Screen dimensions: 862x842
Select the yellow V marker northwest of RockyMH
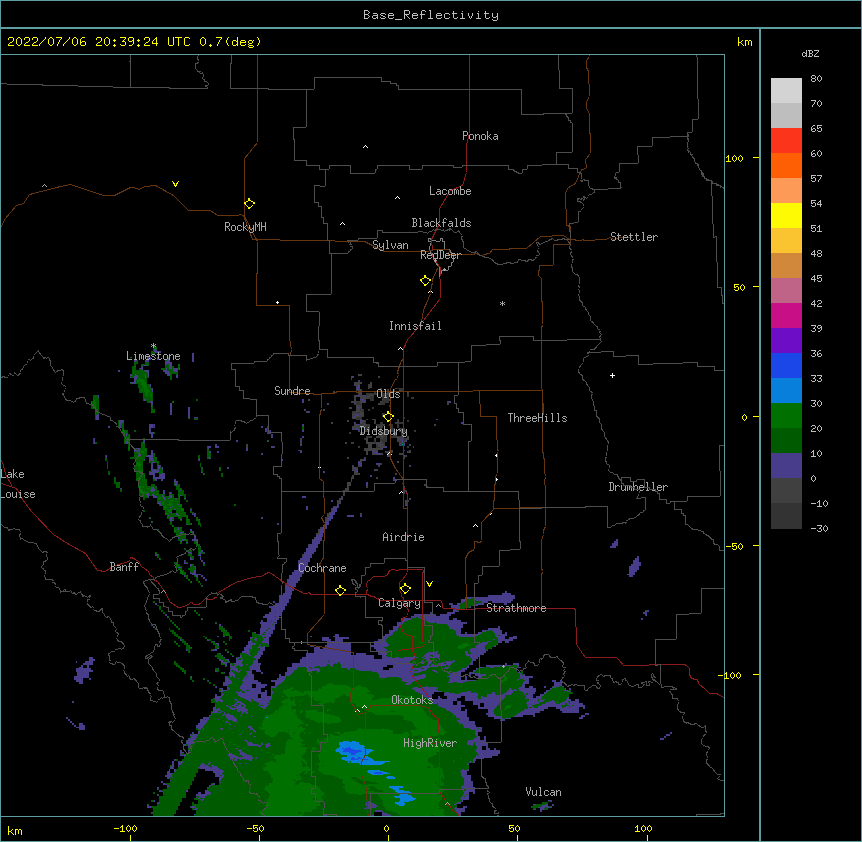click(175, 184)
